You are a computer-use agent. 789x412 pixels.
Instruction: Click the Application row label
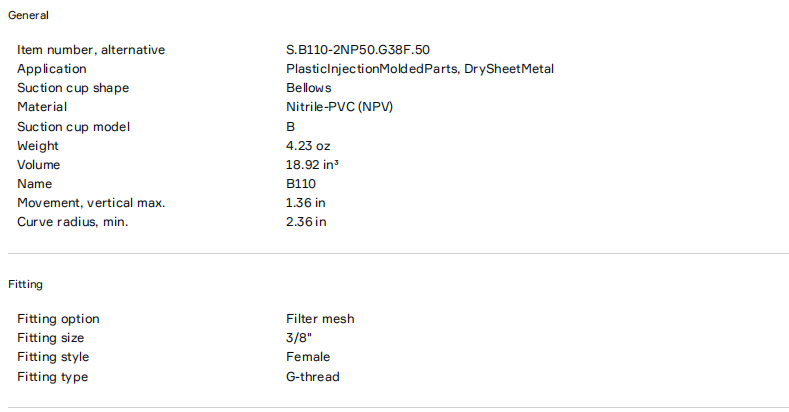tap(52, 69)
